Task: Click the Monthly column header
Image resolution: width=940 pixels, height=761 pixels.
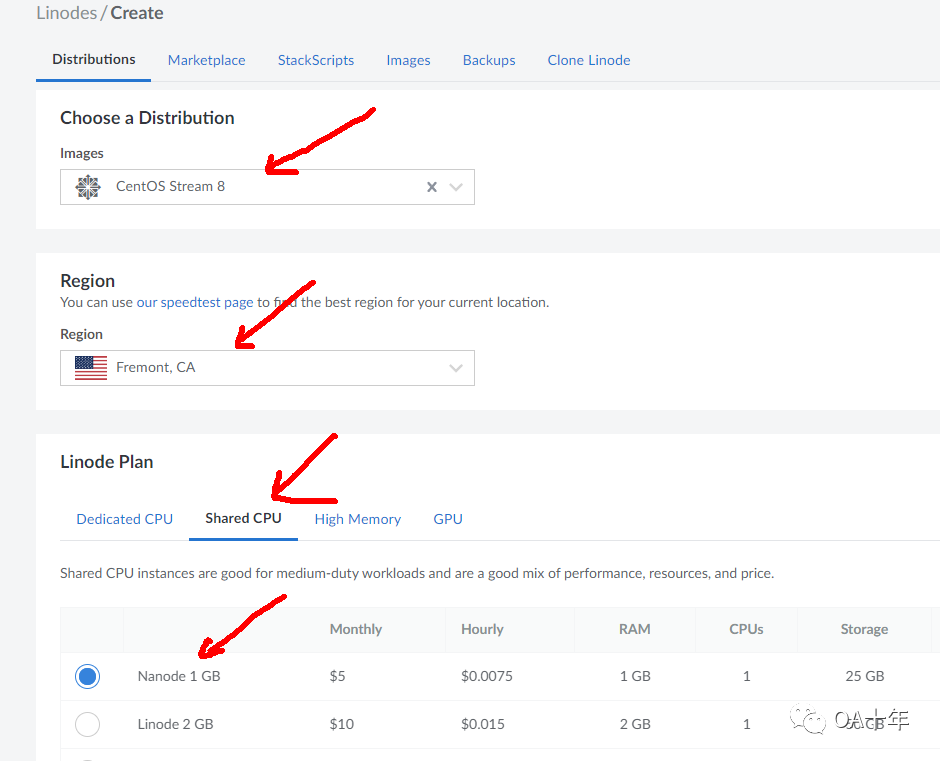Action: 356,629
